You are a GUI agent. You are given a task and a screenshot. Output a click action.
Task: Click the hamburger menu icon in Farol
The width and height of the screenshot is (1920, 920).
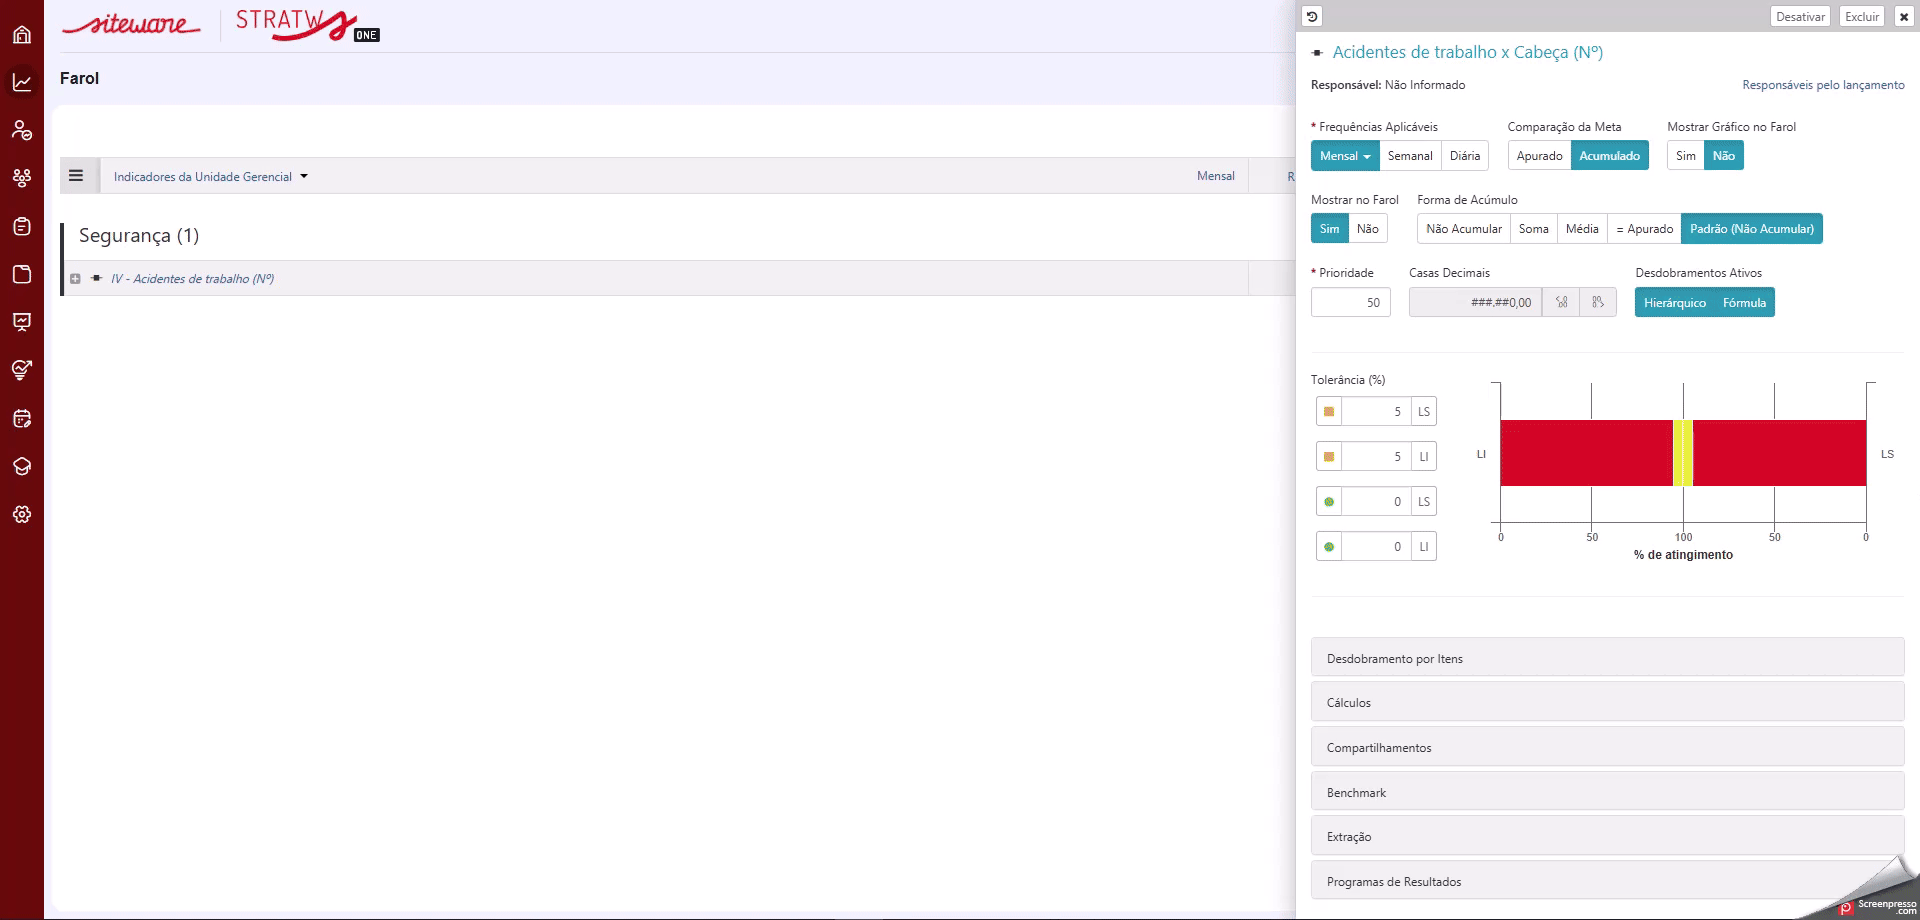[76, 176]
